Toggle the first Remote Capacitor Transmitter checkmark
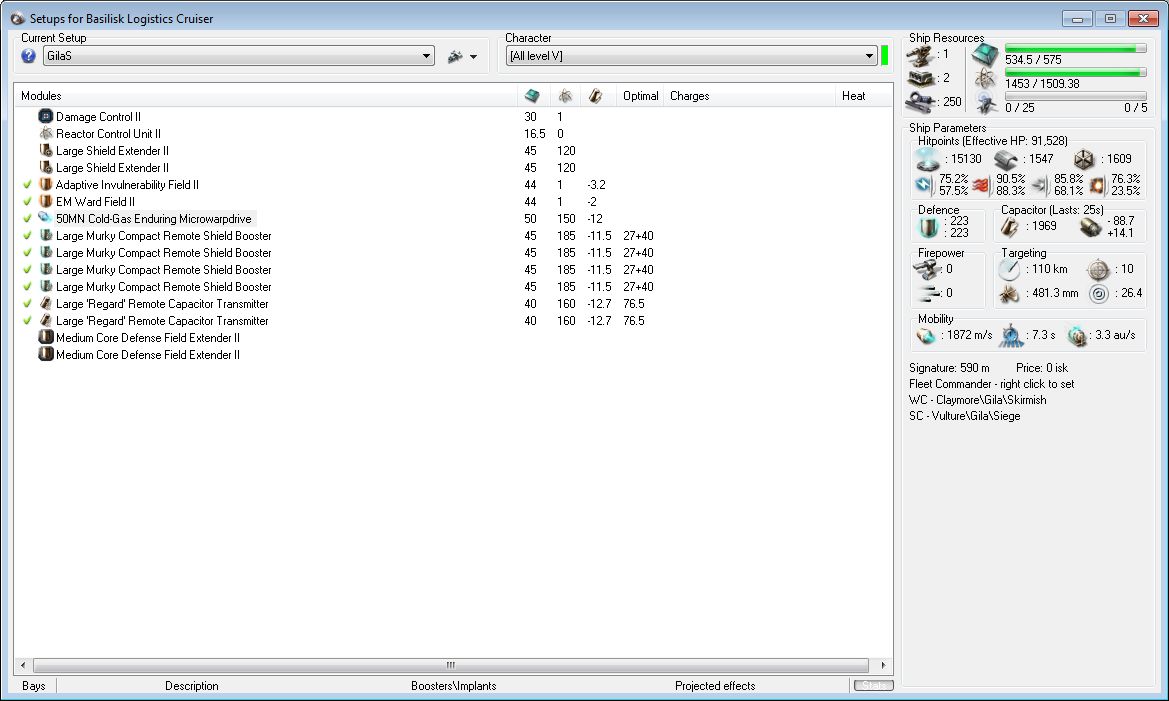 point(28,304)
